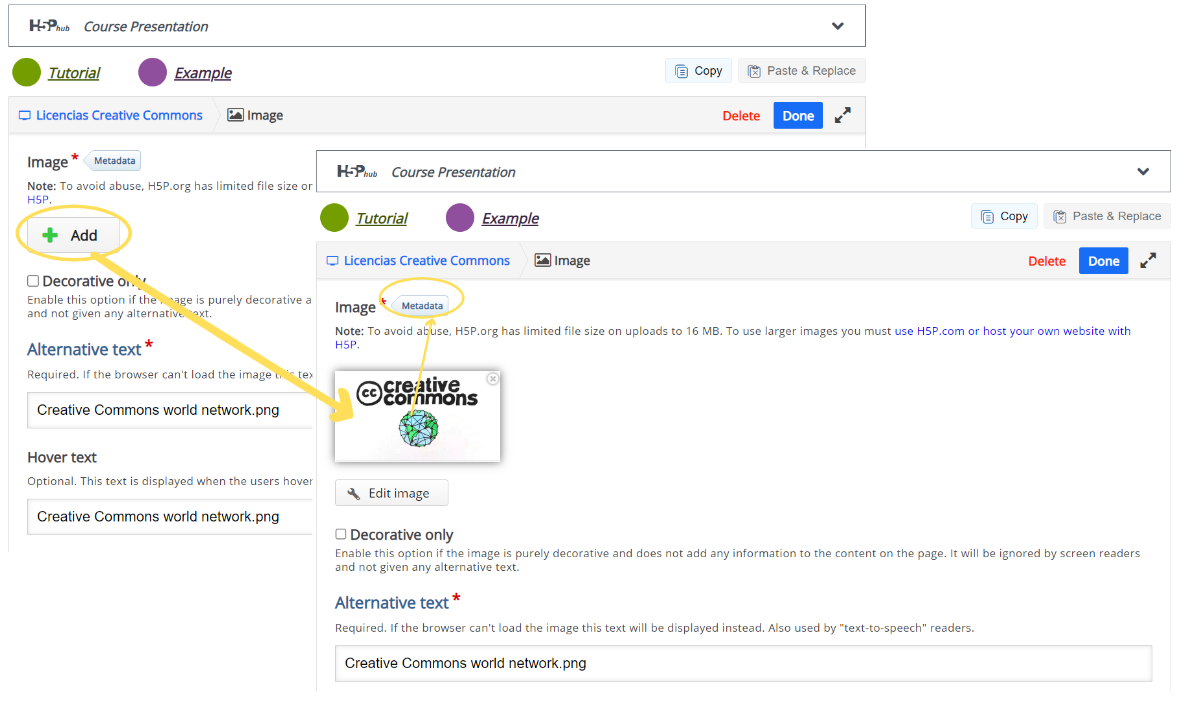Viewport: 1193px width, 701px height.
Task: Click Paste & Replace in back window
Action: (x=802, y=71)
